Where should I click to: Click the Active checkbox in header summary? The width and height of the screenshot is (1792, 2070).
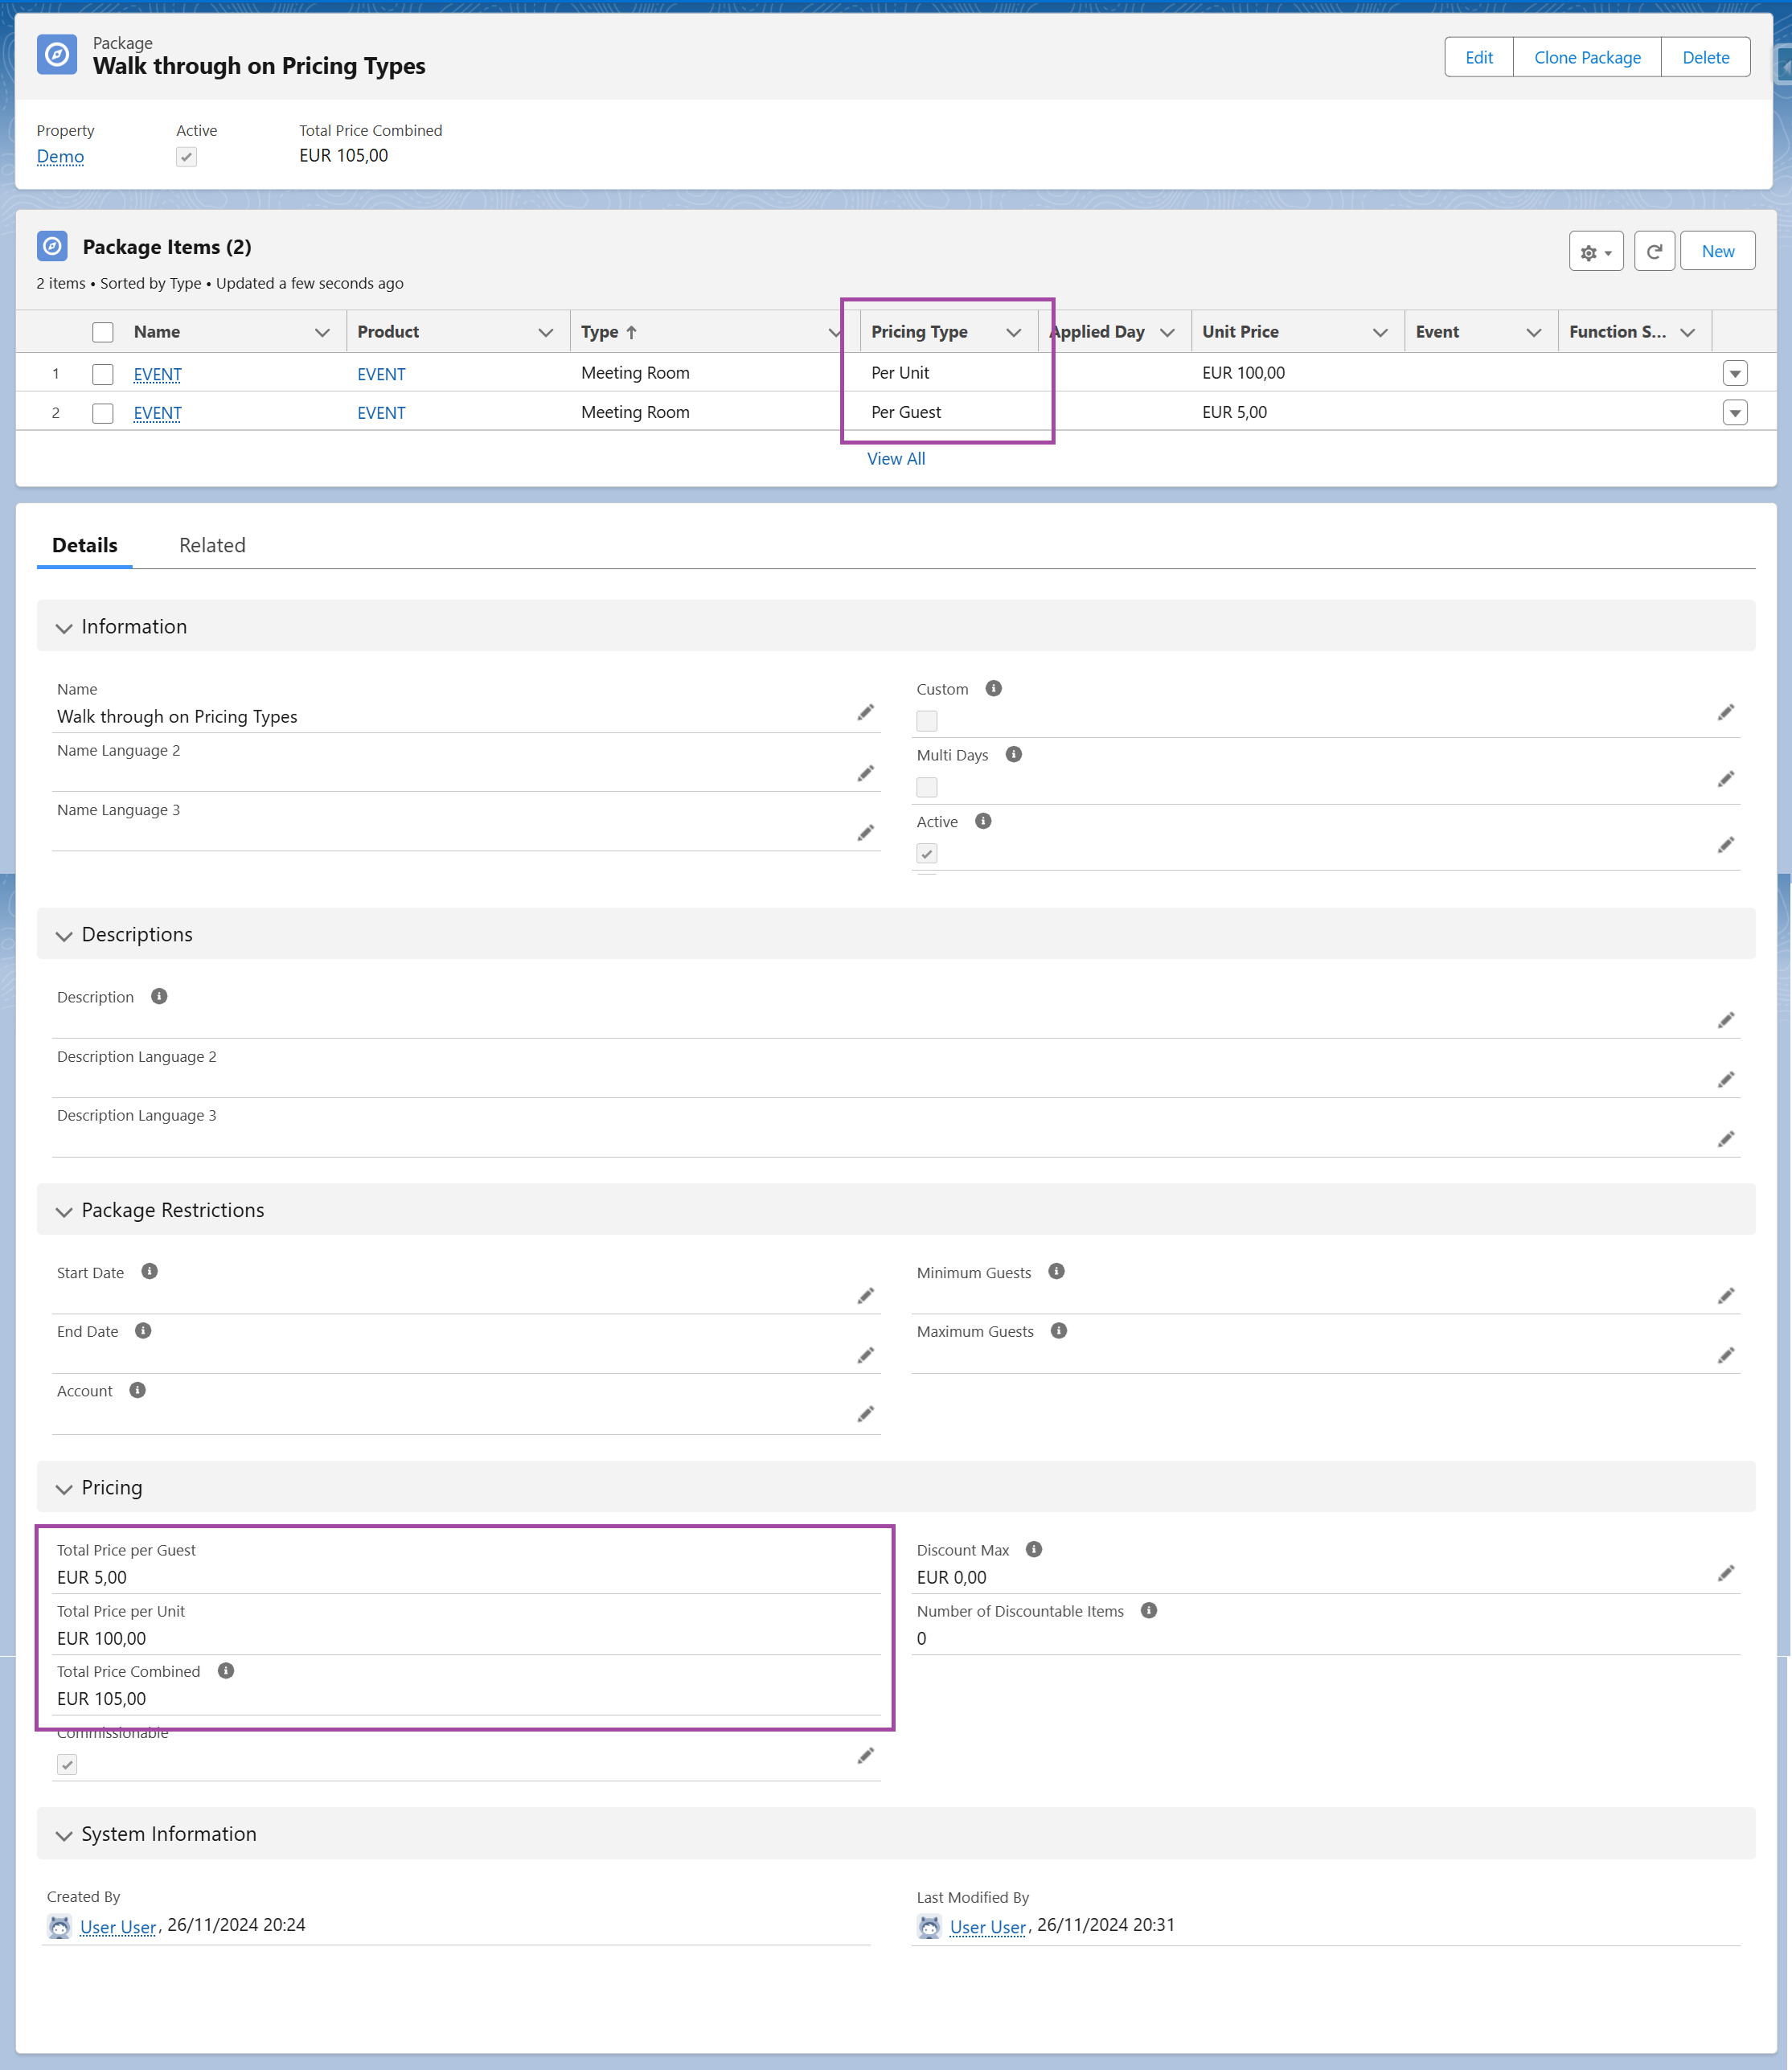pos(186,156)
